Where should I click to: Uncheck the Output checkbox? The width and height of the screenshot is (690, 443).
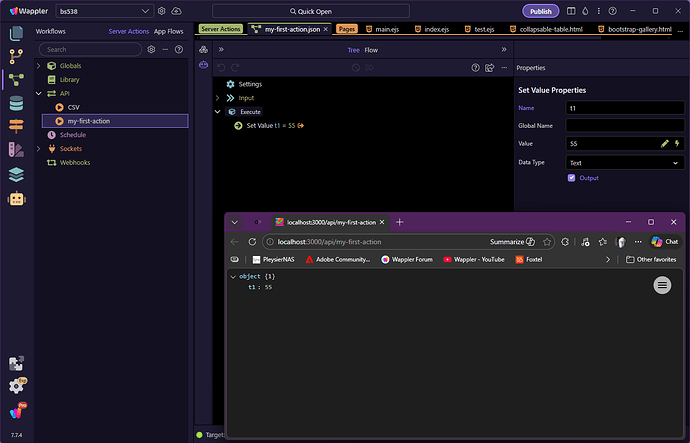pos(571,178)
